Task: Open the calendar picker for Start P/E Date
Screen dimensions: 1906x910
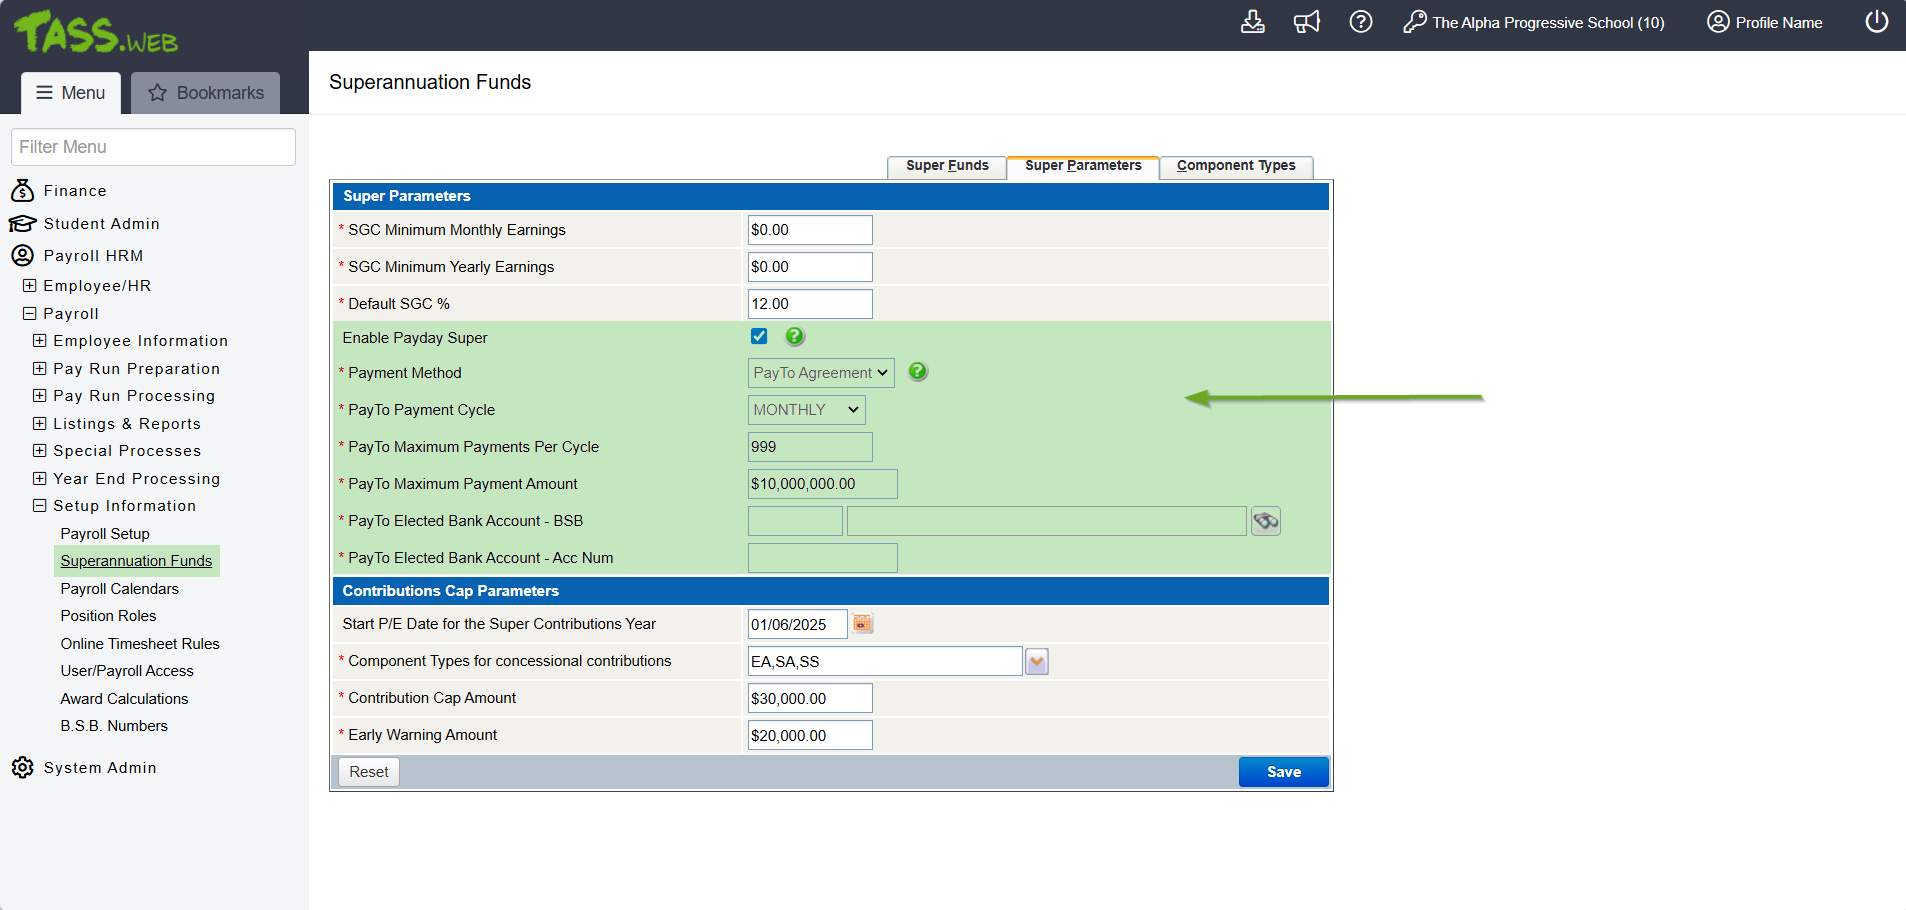Action: tap(863, 624)
